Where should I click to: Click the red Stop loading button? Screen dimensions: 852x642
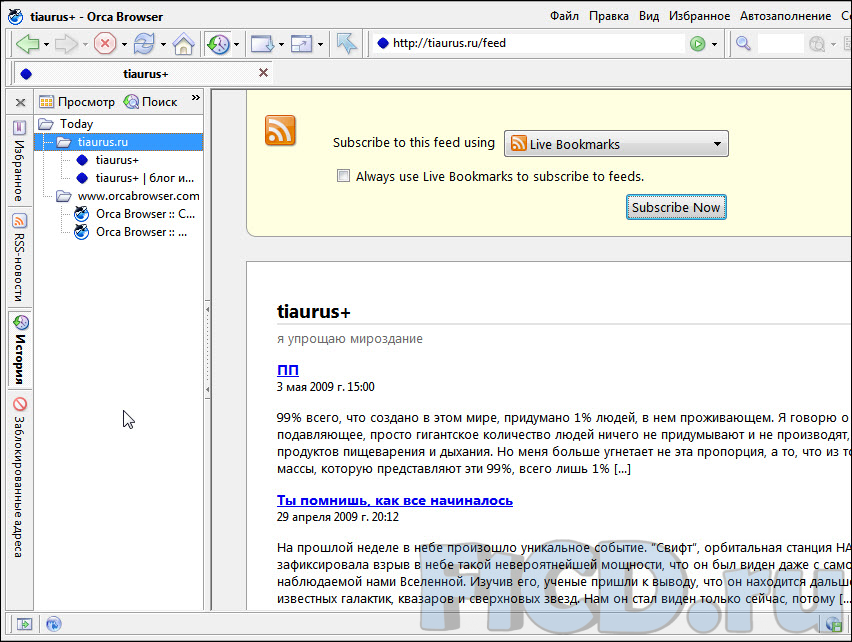[105, 43]
